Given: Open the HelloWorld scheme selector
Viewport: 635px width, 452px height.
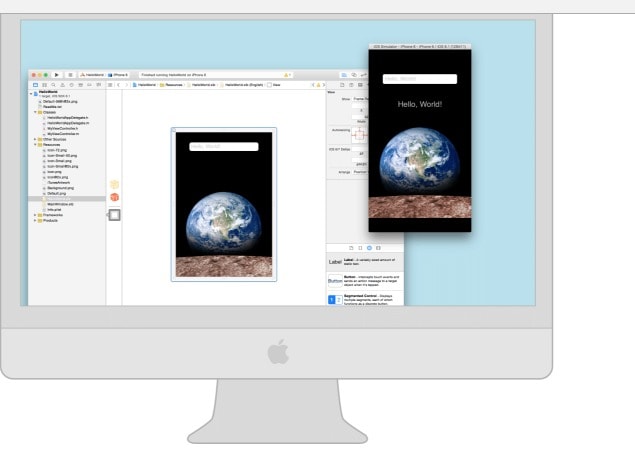Looking at the screenshot, I should coord(92,75).
